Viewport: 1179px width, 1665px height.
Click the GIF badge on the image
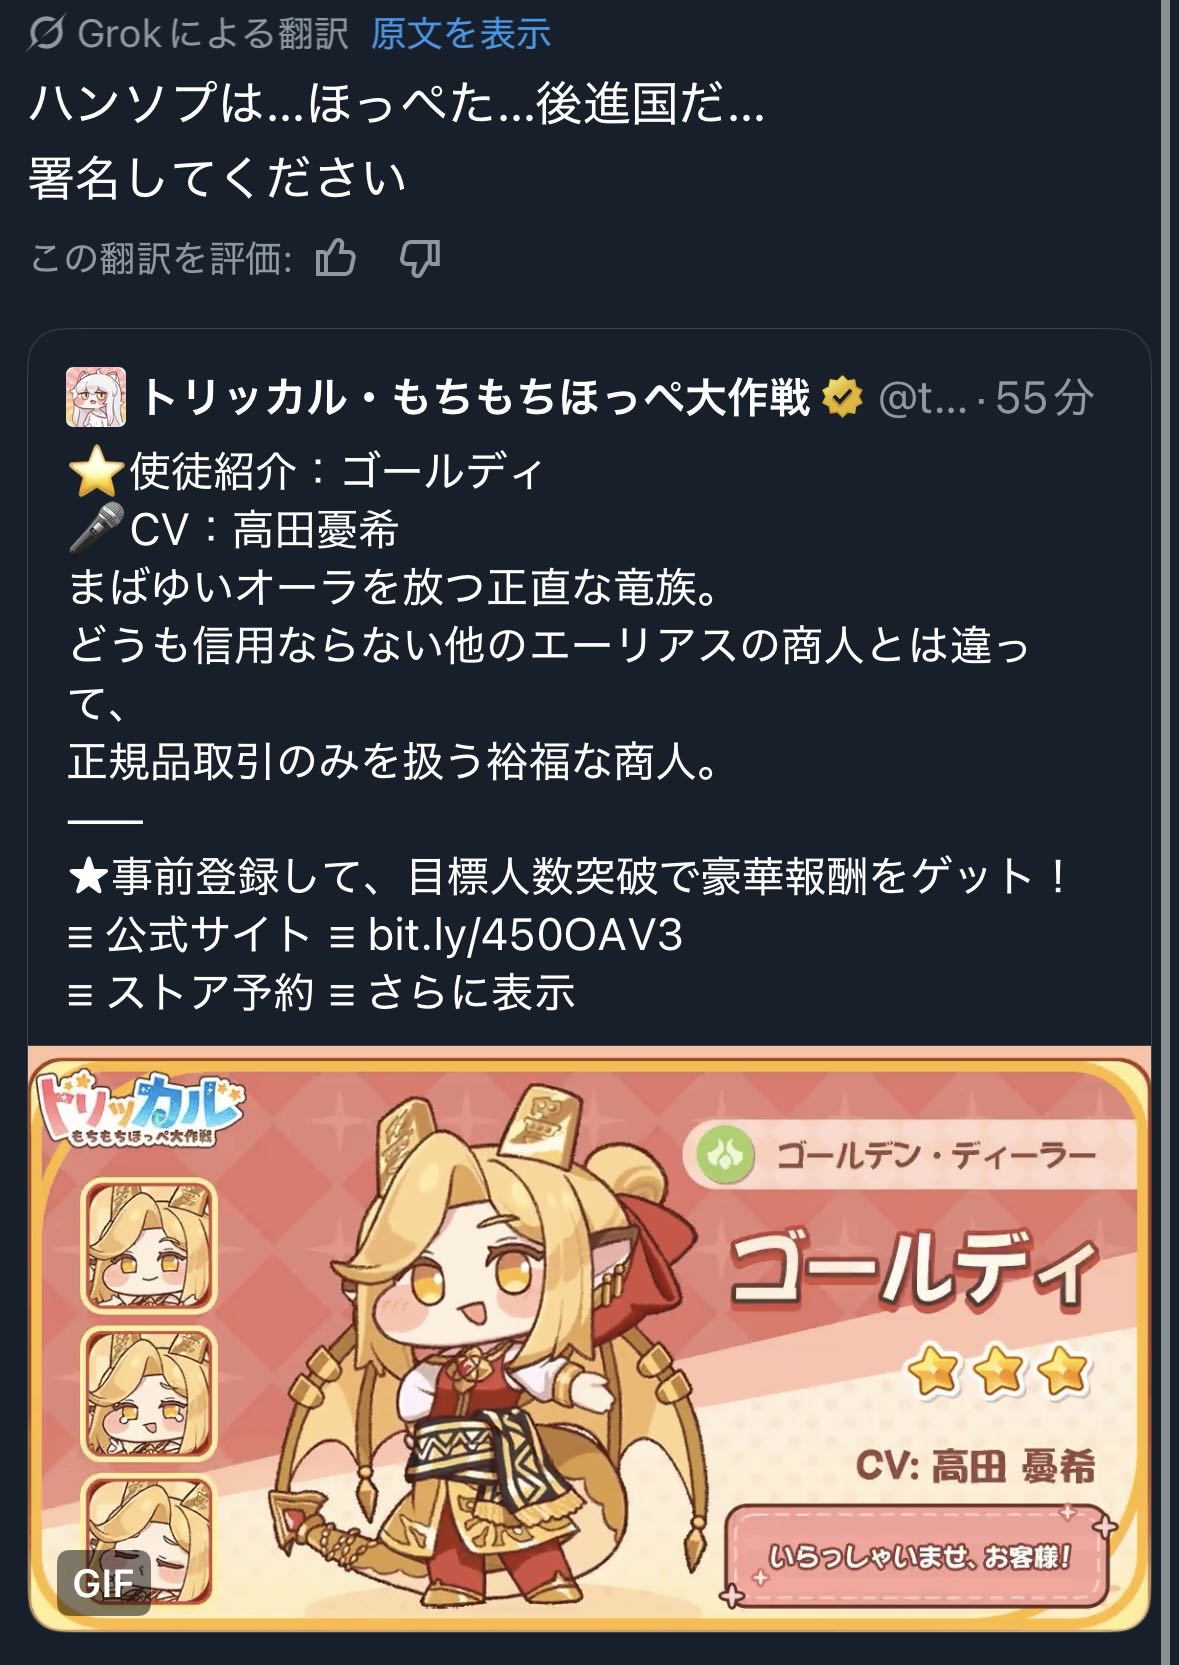(x=104, y=1582)
